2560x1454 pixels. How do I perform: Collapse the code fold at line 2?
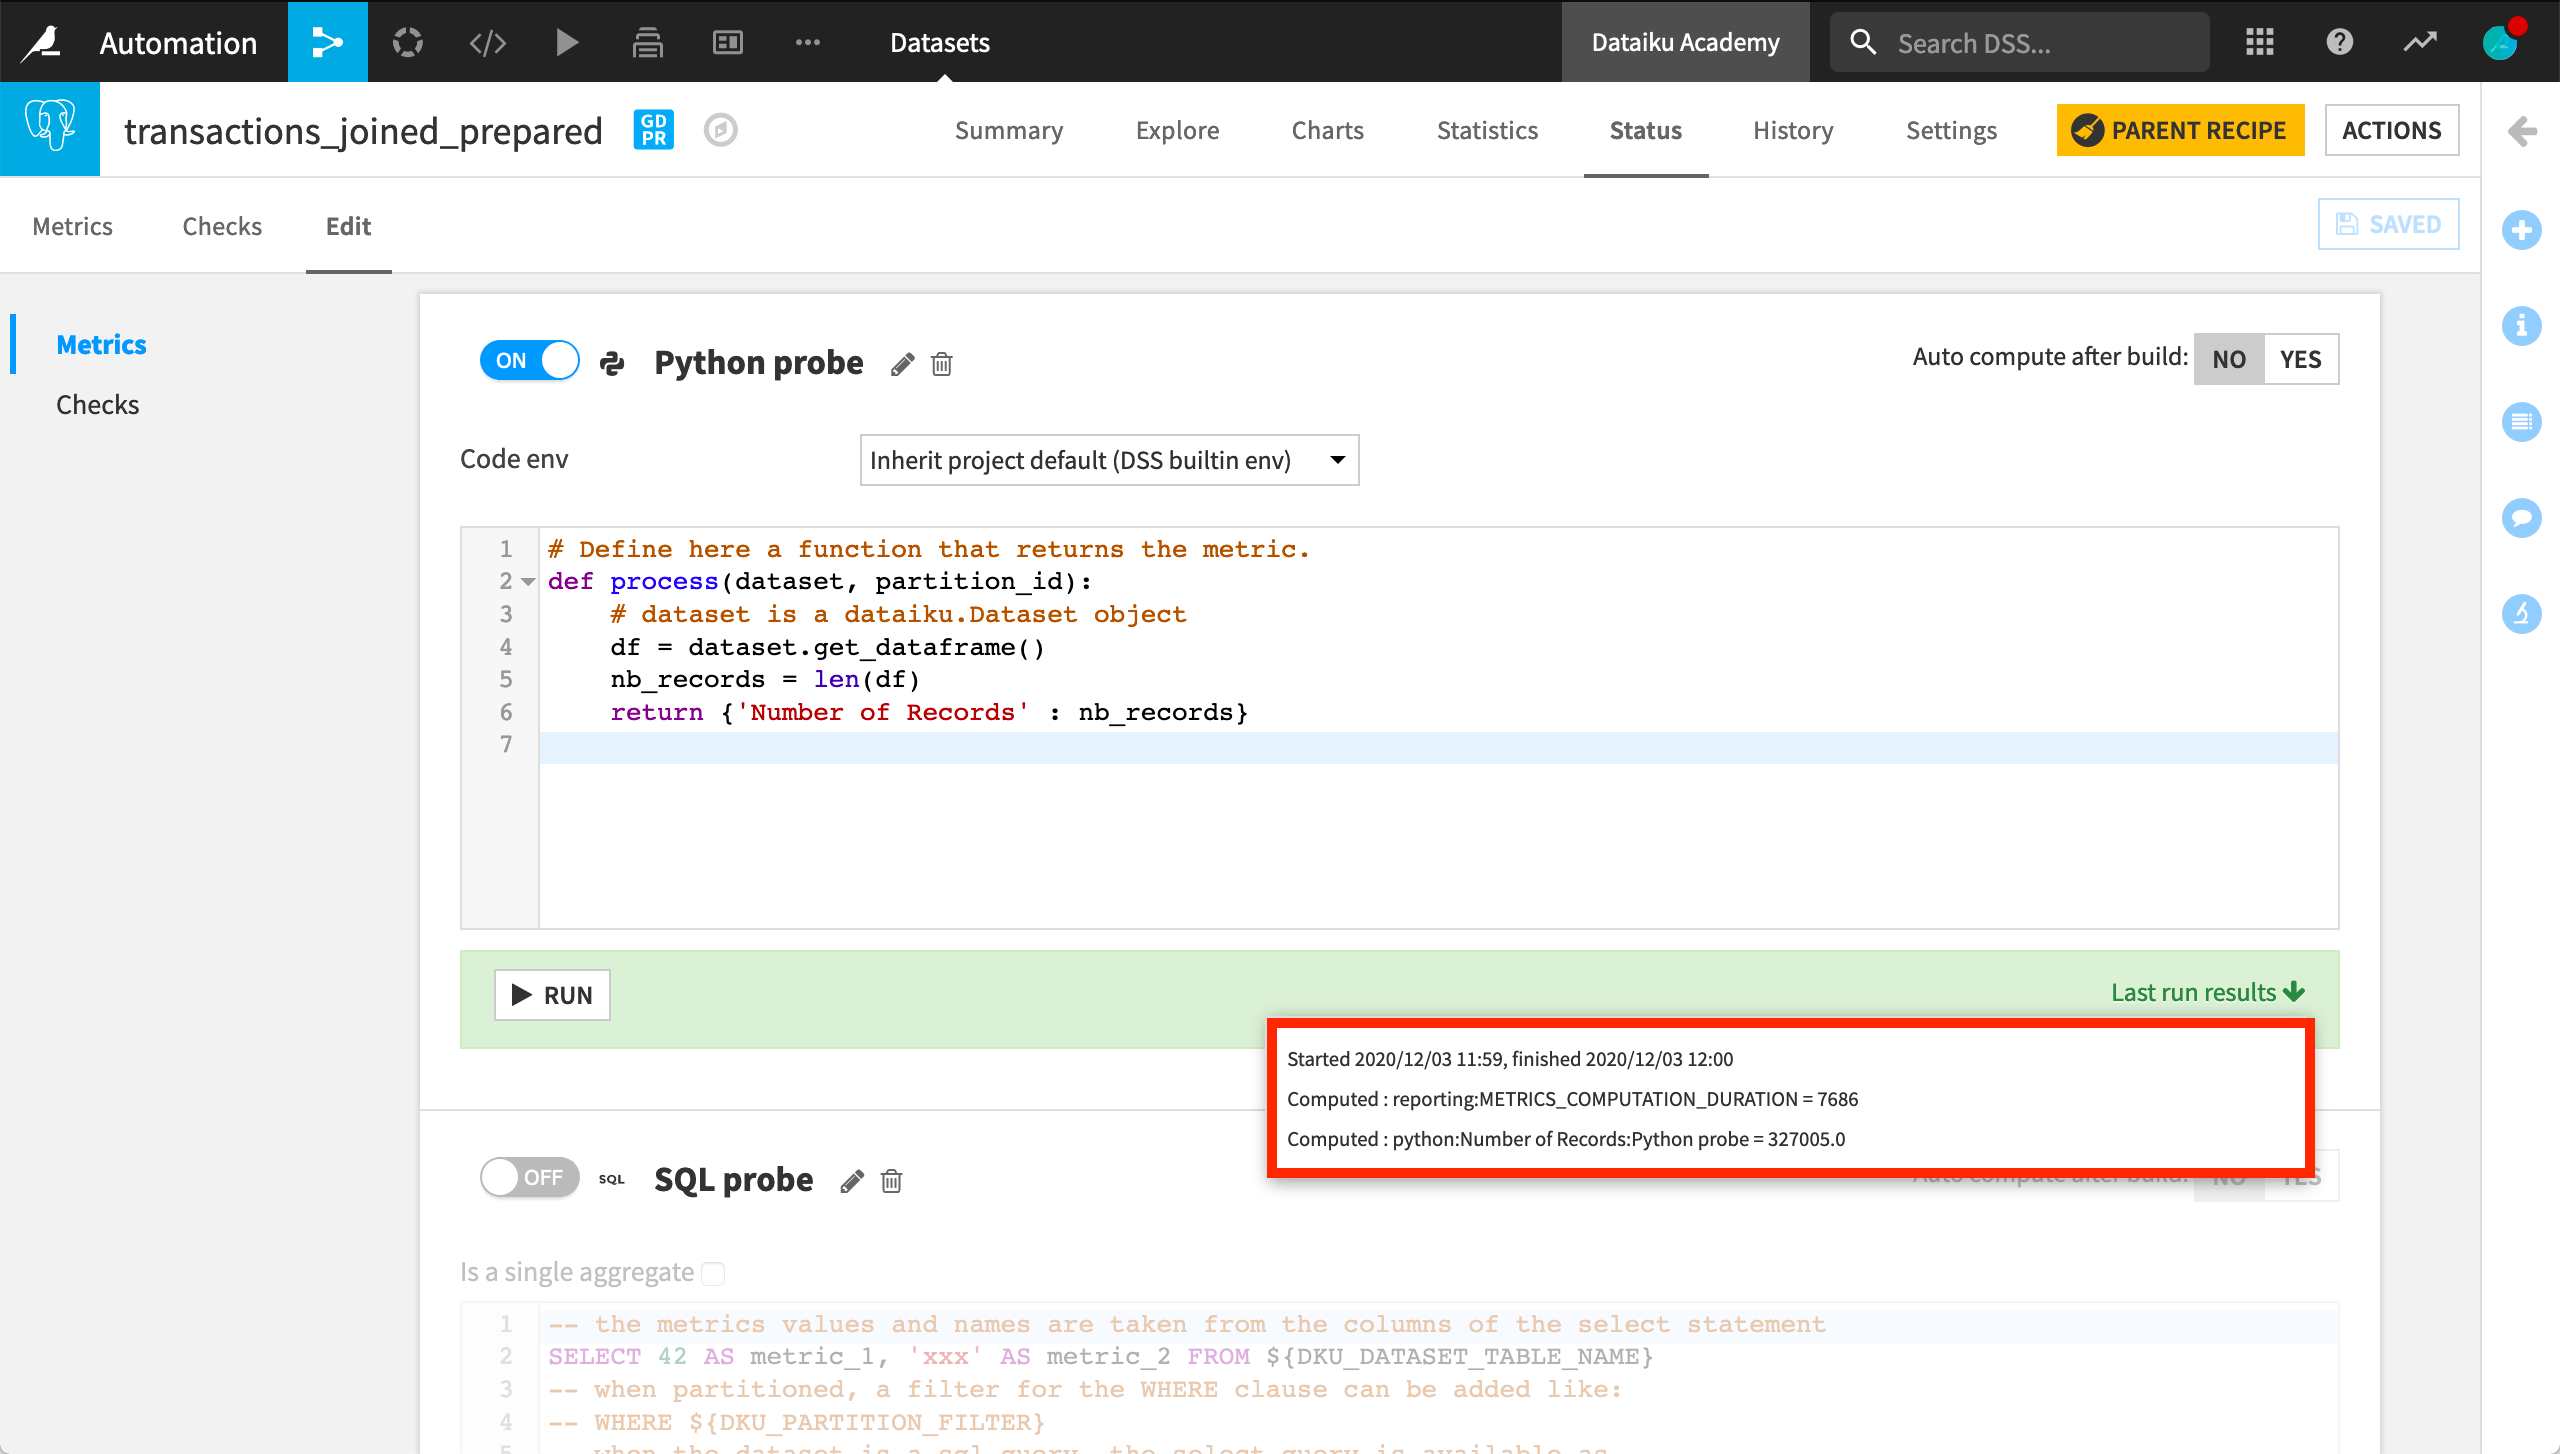coord(528,581)
